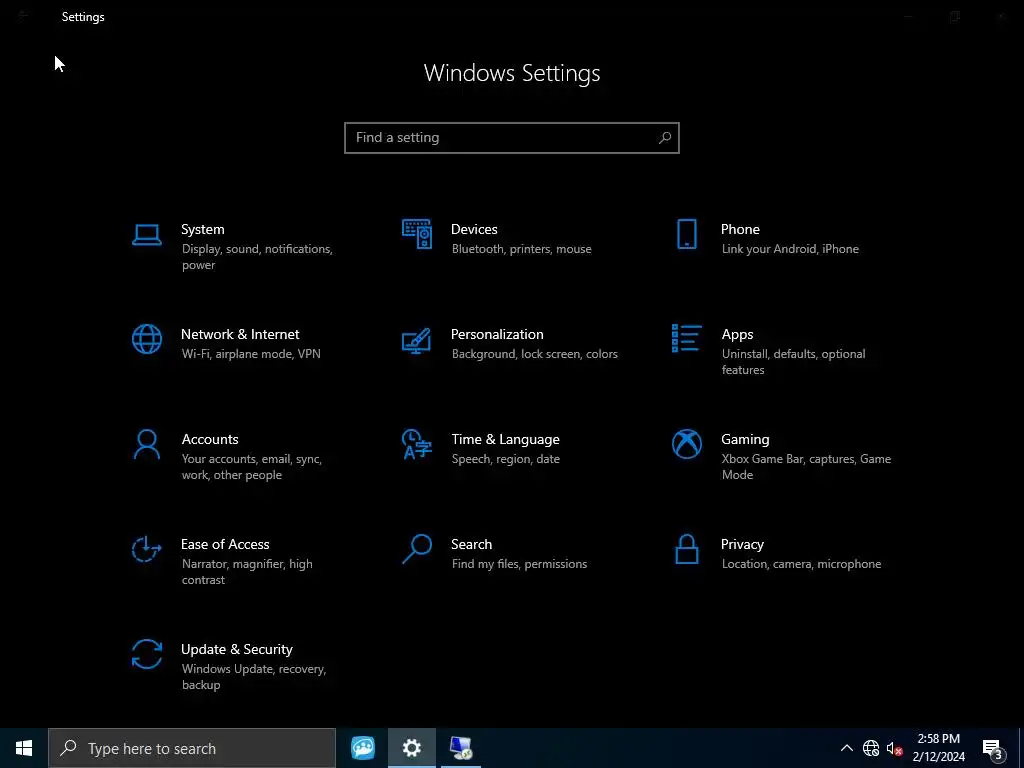1024x768 pixels.
Task: Click "Find my files, permissions" description
Action: 519,564
